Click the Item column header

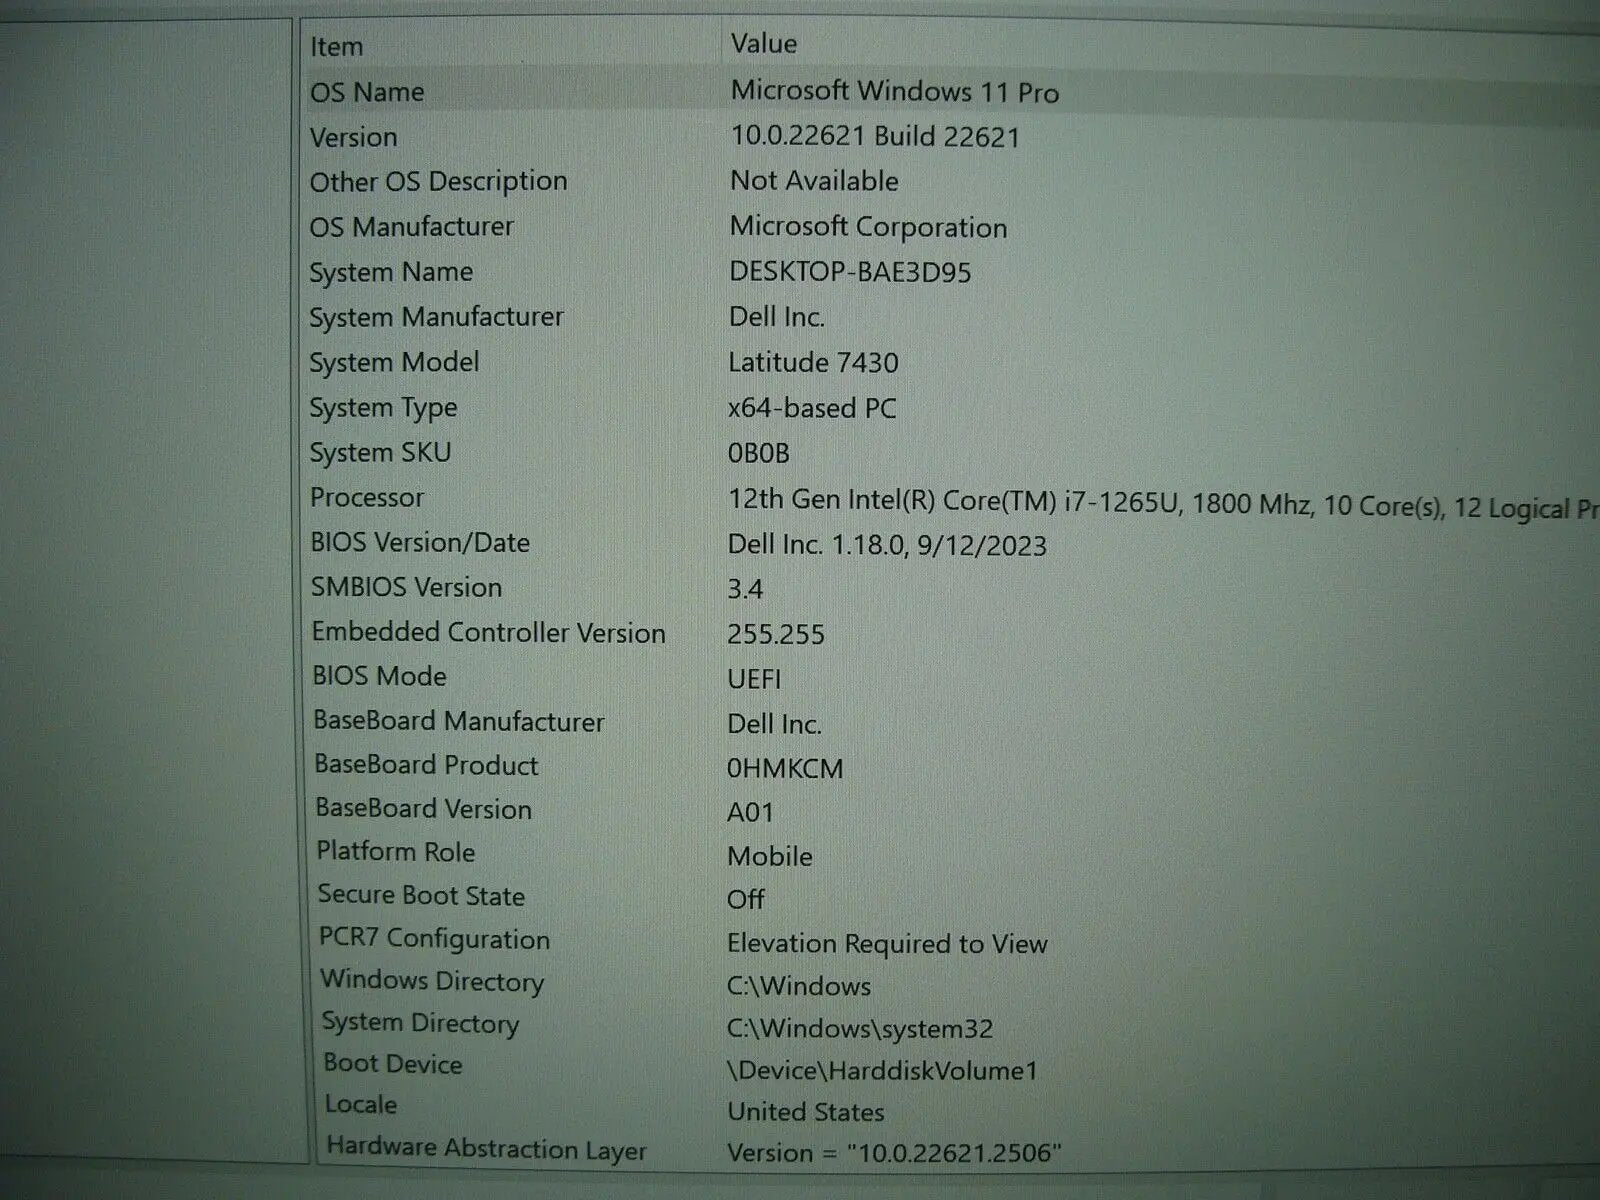[x=336, y=47]
